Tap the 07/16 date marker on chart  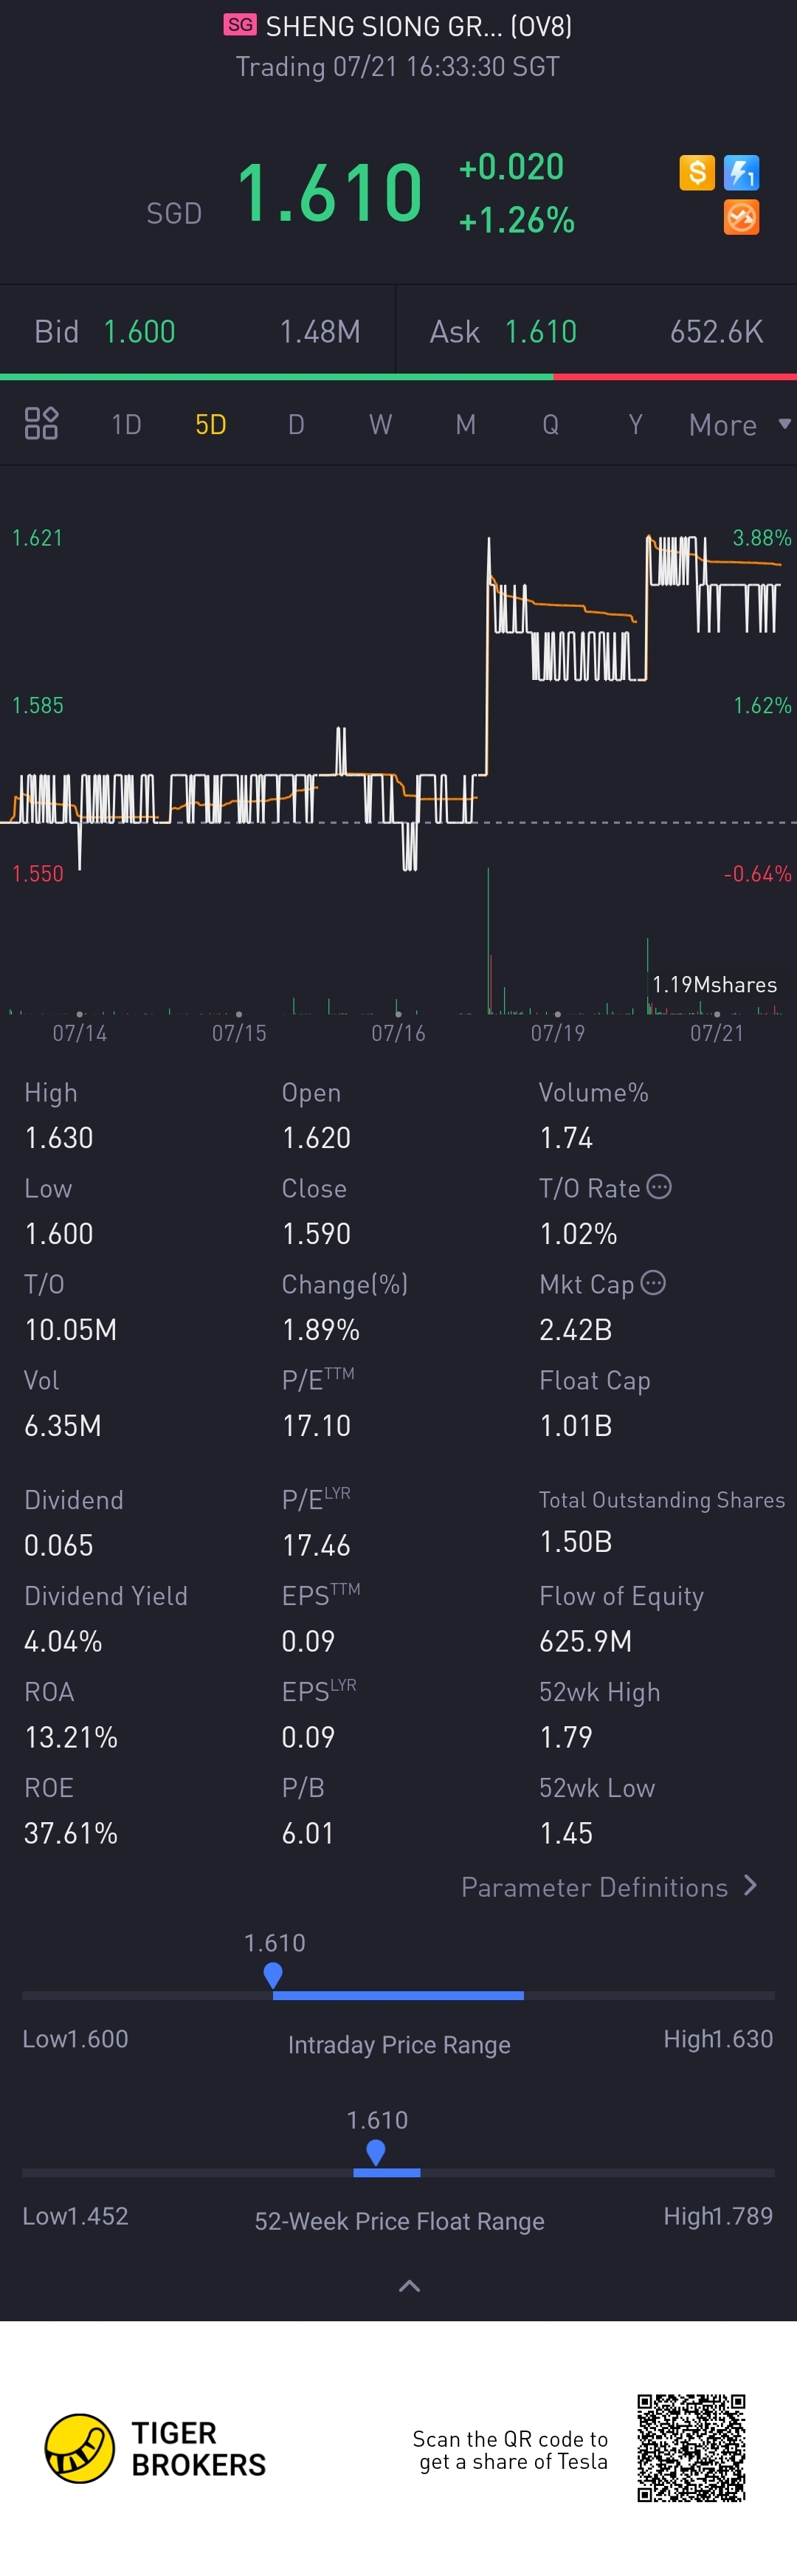[398, 1032]
